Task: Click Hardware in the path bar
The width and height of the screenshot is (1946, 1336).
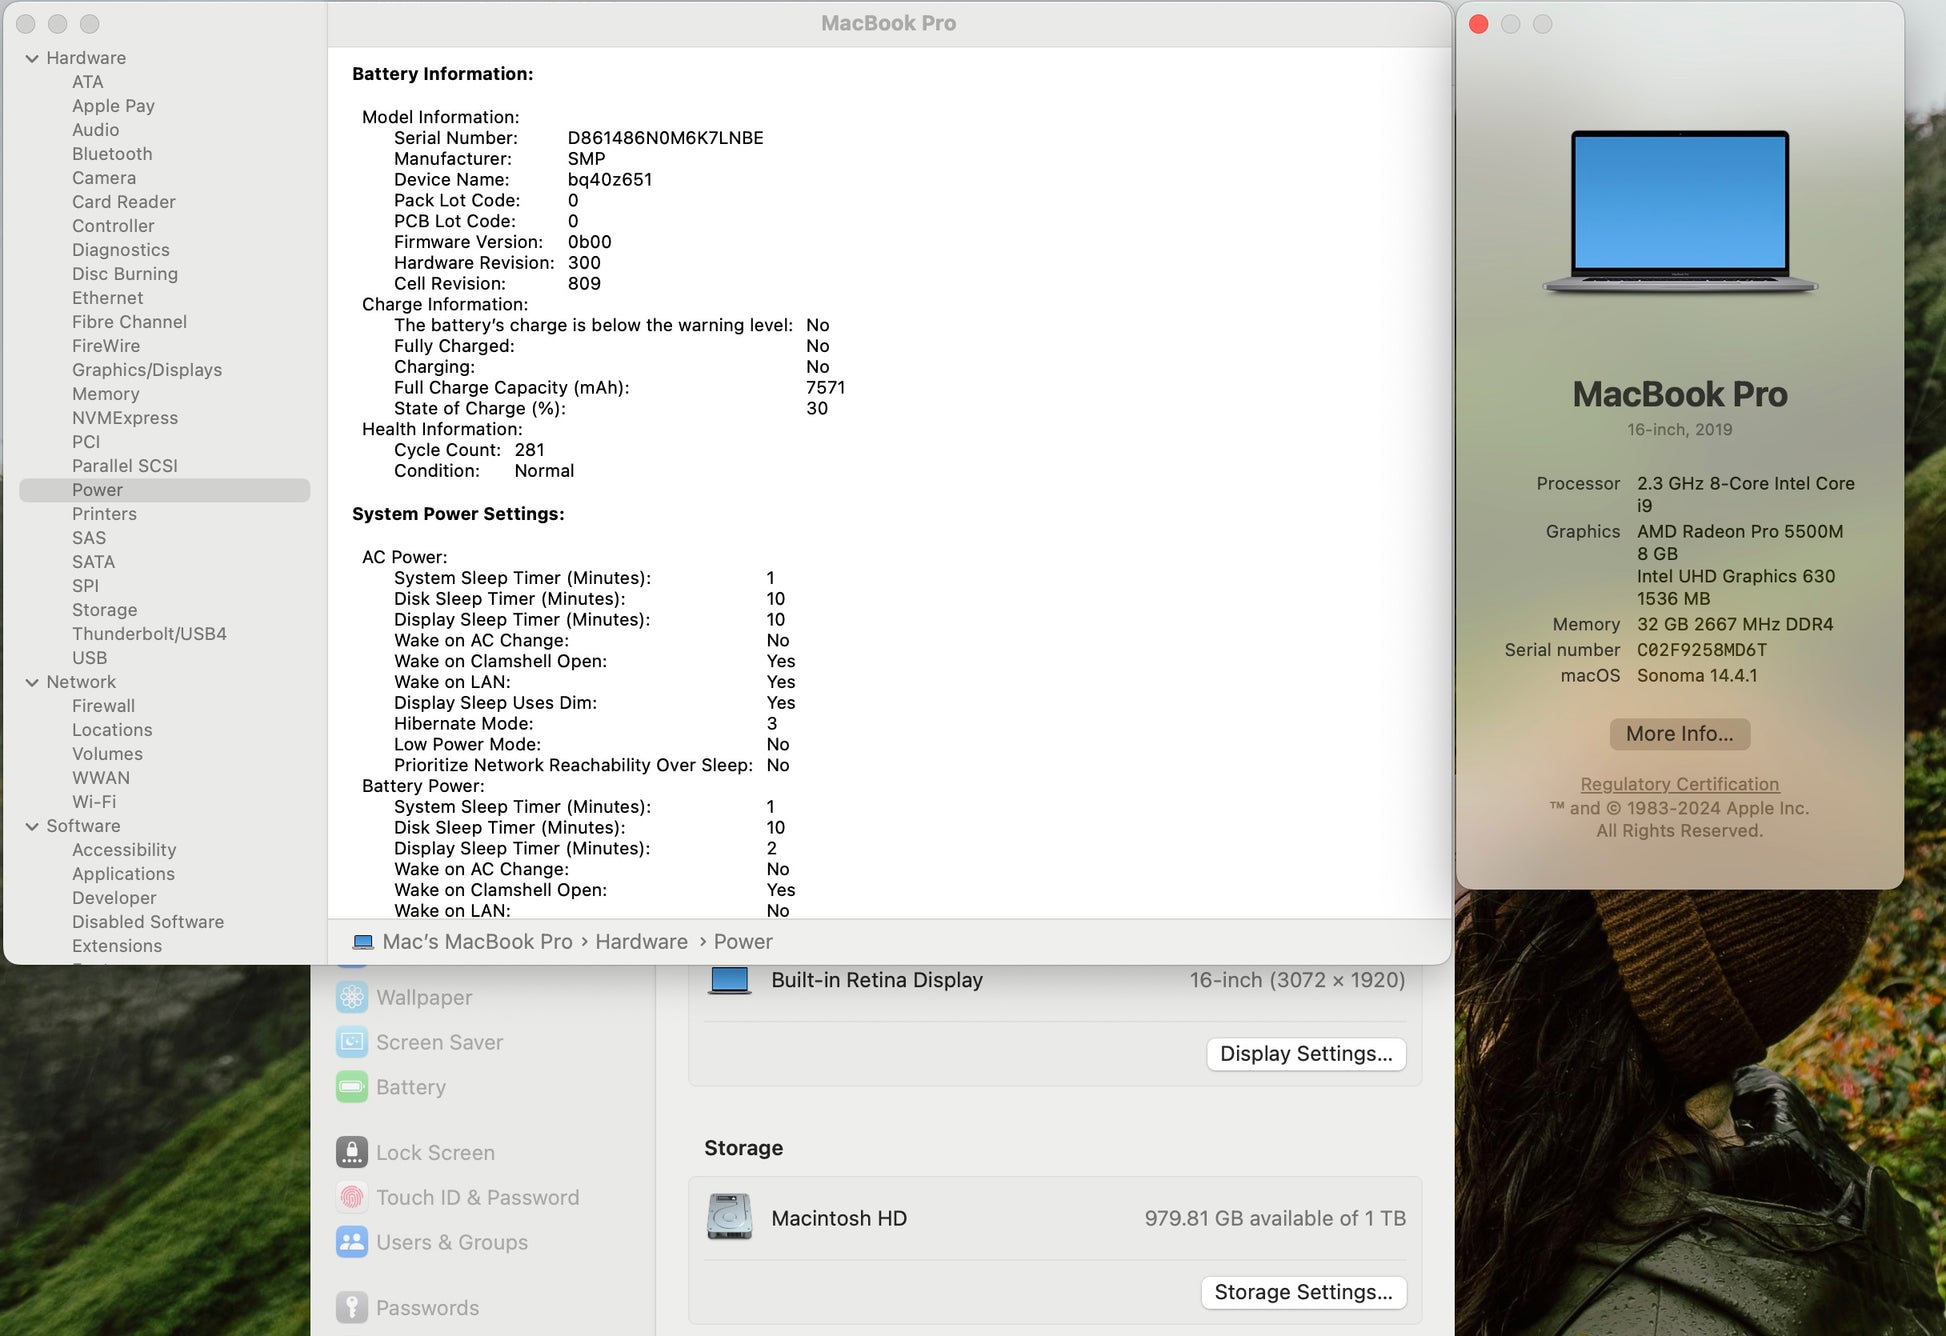Action: click(641, 942)
